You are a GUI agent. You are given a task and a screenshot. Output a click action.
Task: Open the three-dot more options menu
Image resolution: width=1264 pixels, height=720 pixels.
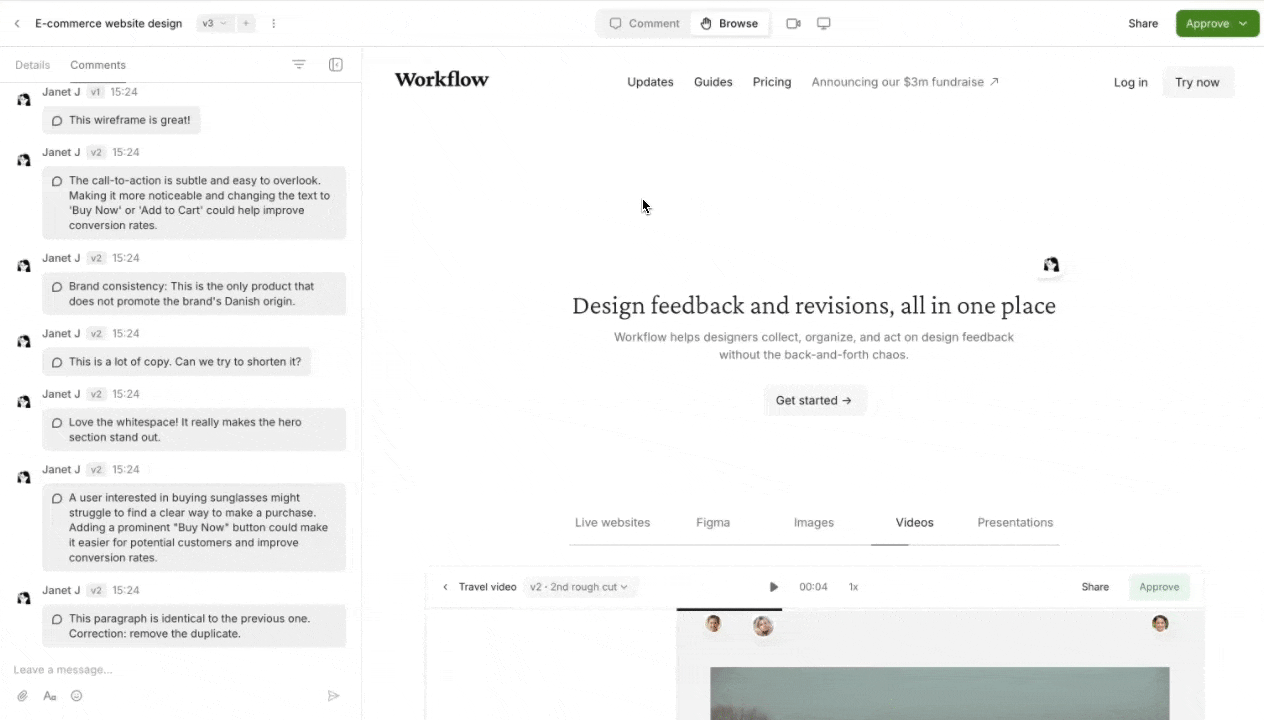[273, 23]
